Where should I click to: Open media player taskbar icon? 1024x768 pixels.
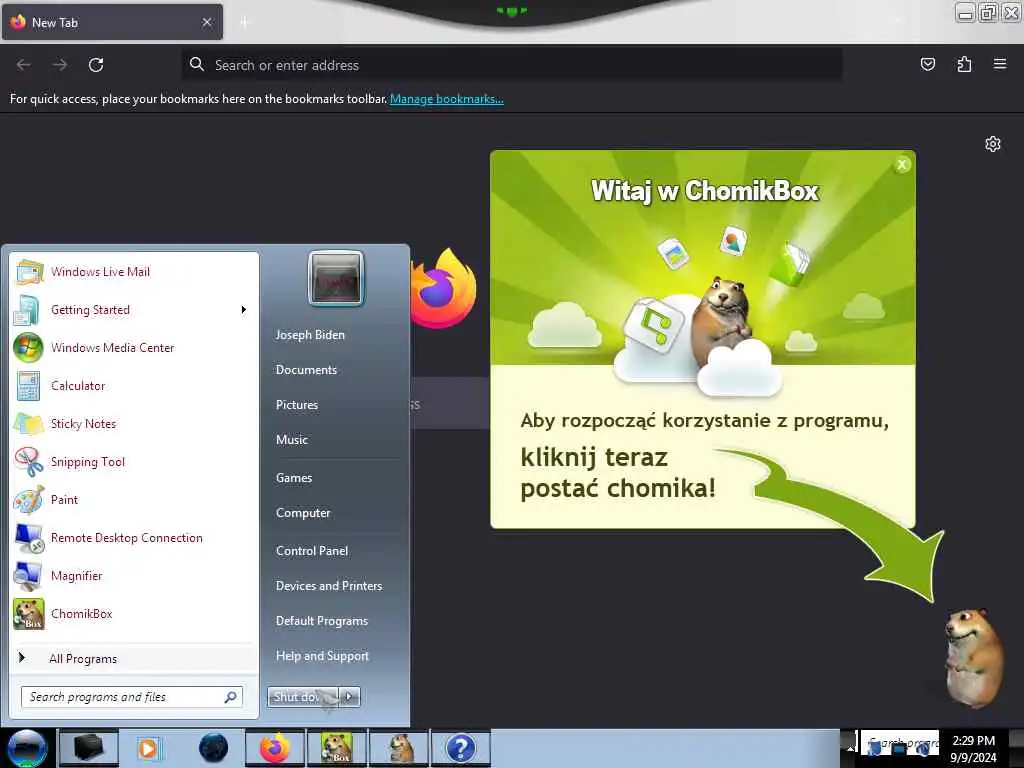tap(149, 748)
